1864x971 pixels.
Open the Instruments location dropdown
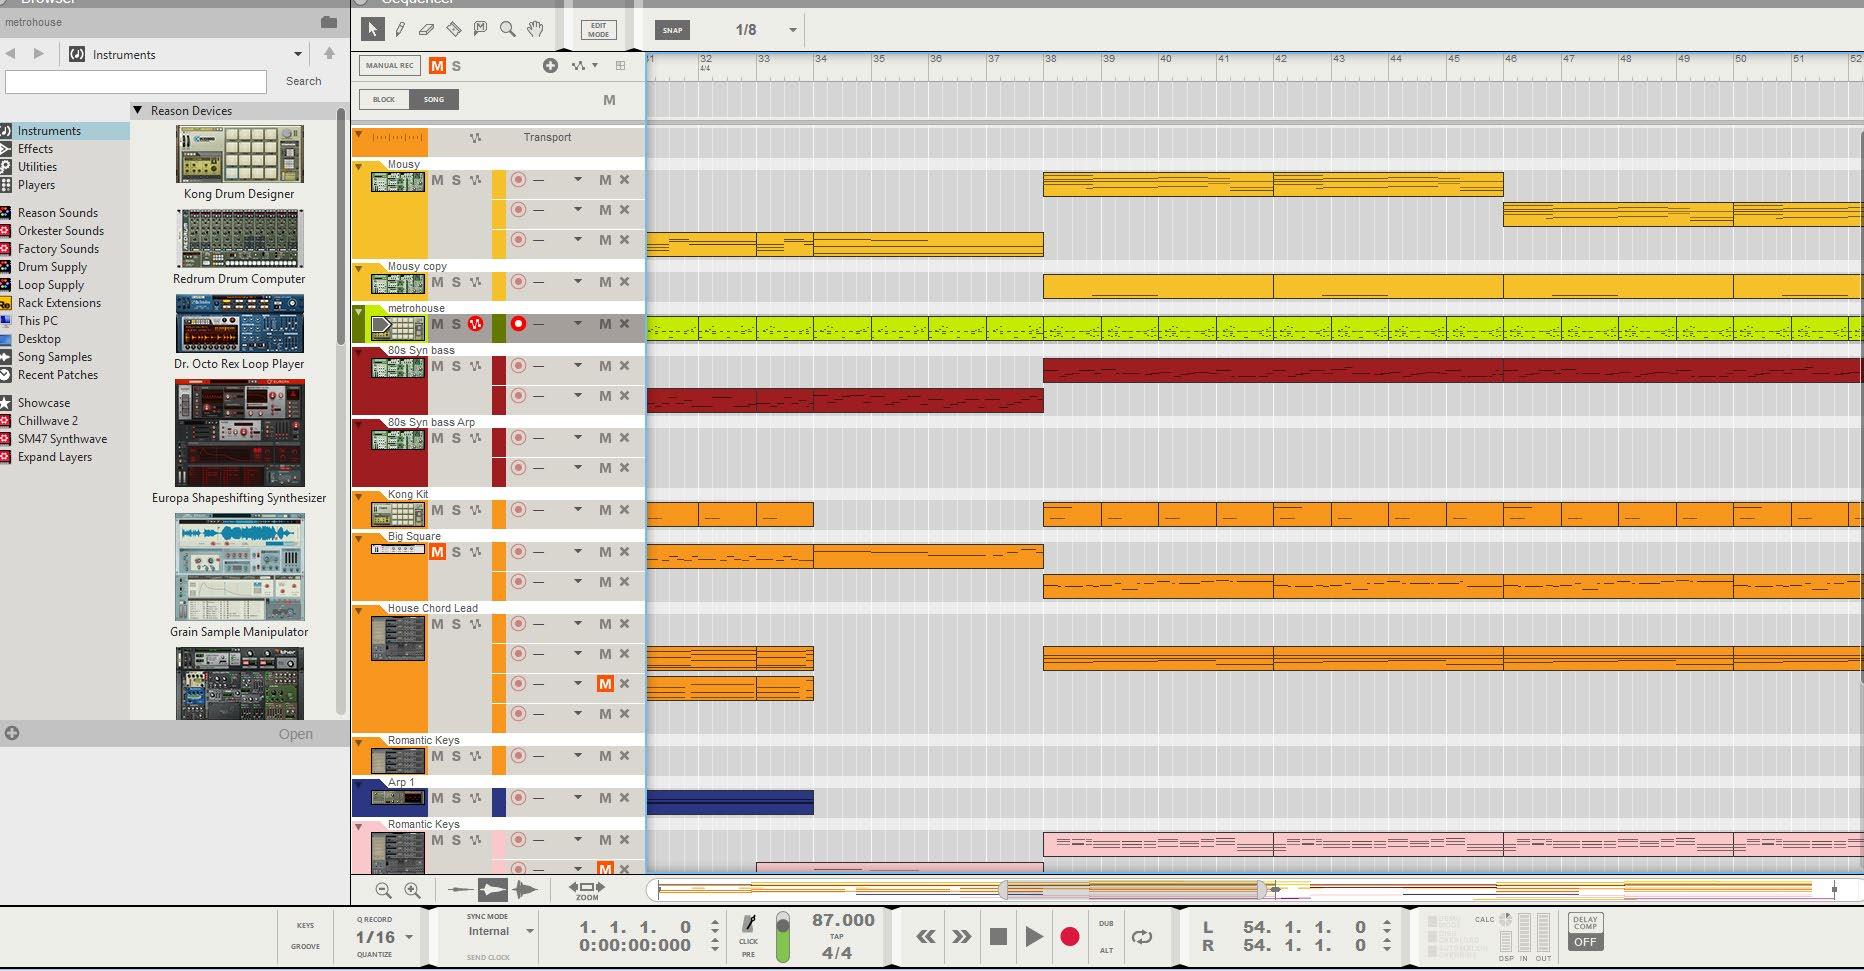(297, 54)
